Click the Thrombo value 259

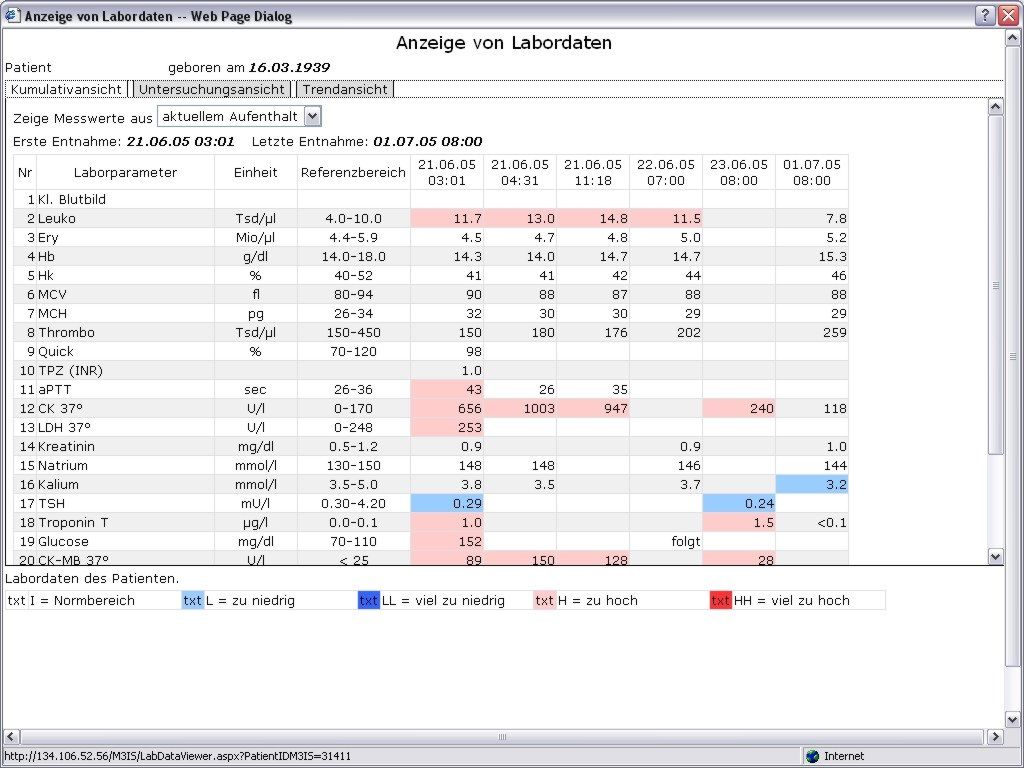click(x=835, y=332)
